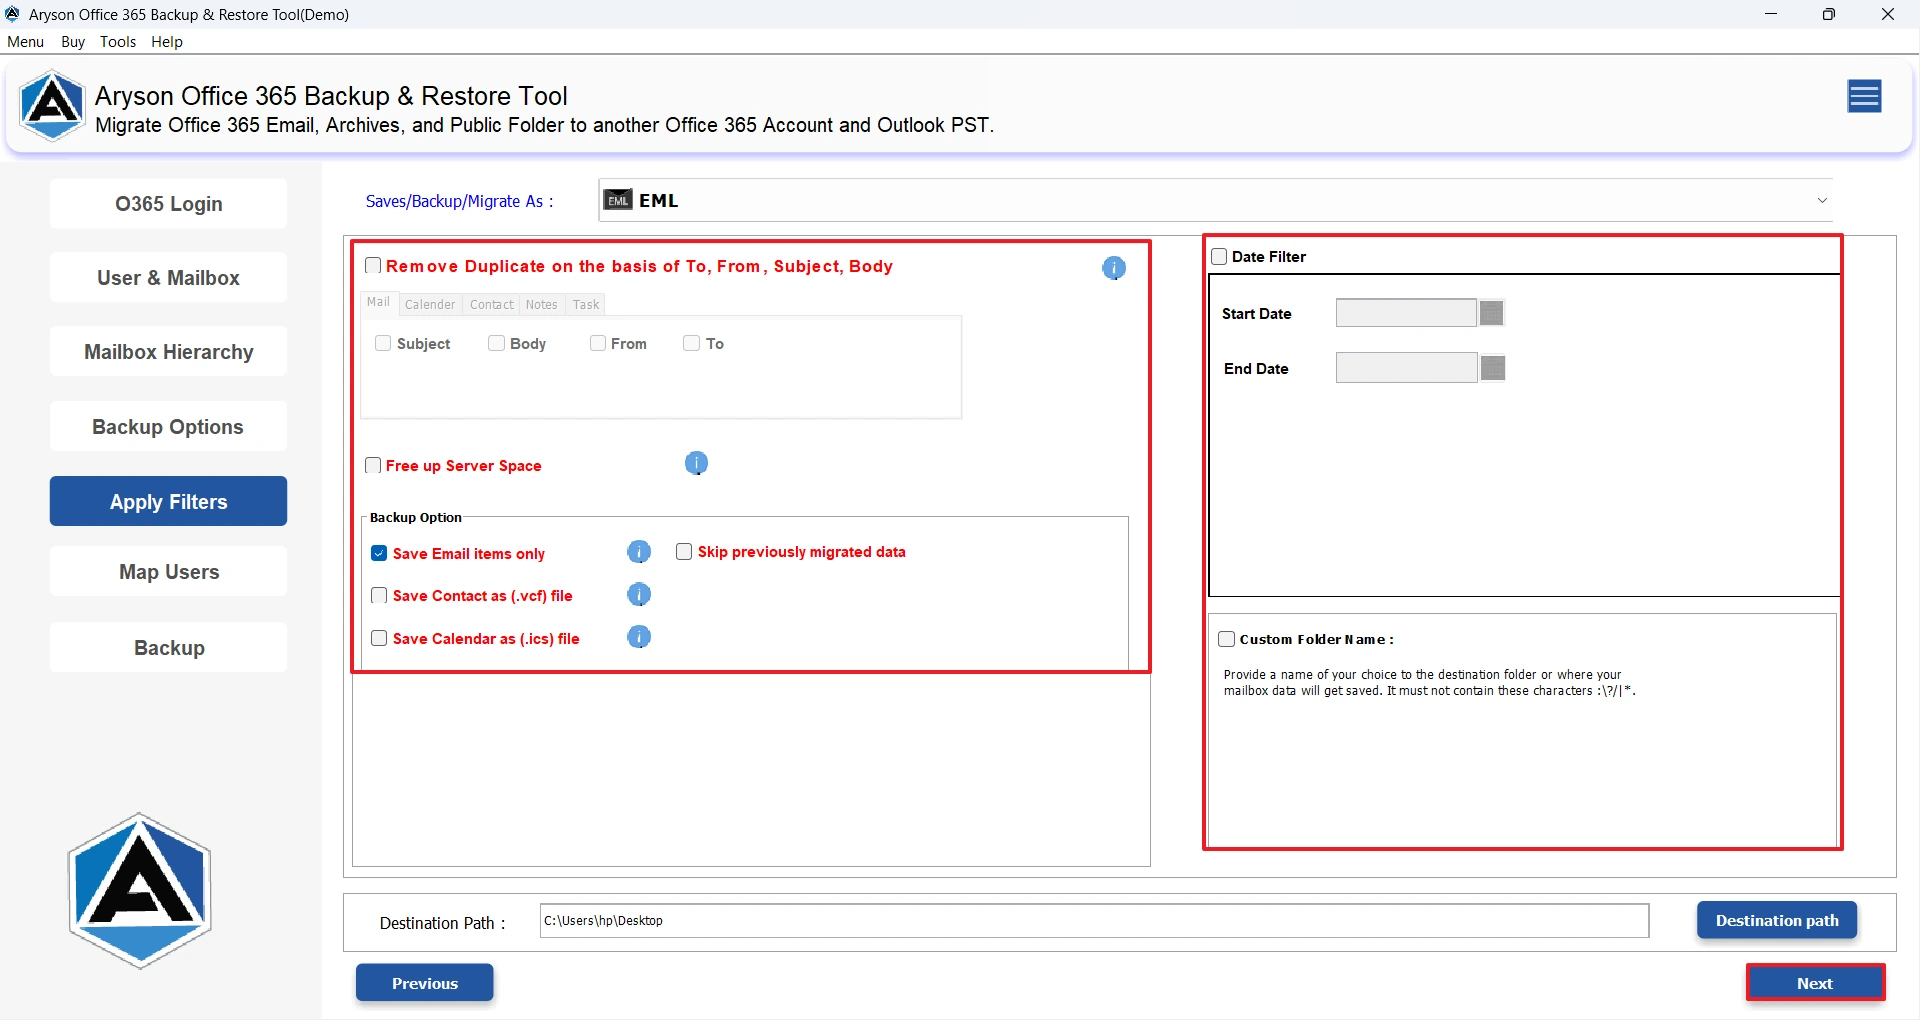The height and width of the screenshot is (1020, 1920).
Task: Click info icon beside Save Calendar as ics
Action: pos(639,637)
